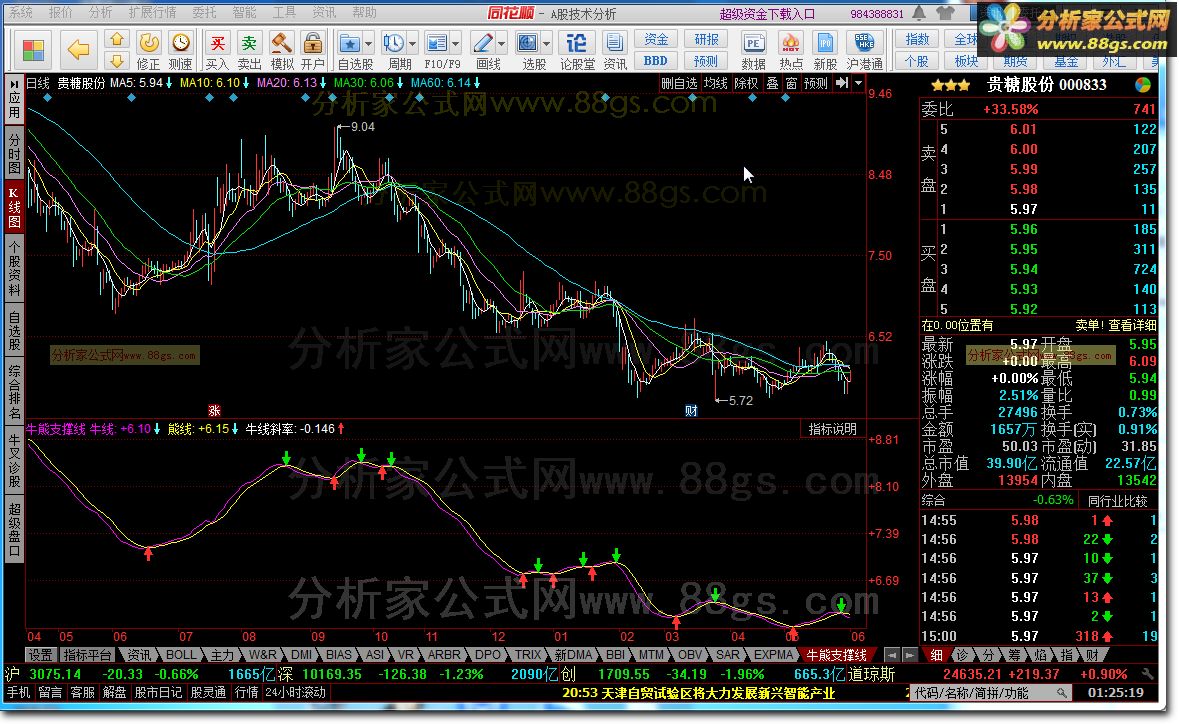Expand the 选股 dropdown arrow
The image size is (1179, 724).
pyautogui.click(x=547, y=44)
